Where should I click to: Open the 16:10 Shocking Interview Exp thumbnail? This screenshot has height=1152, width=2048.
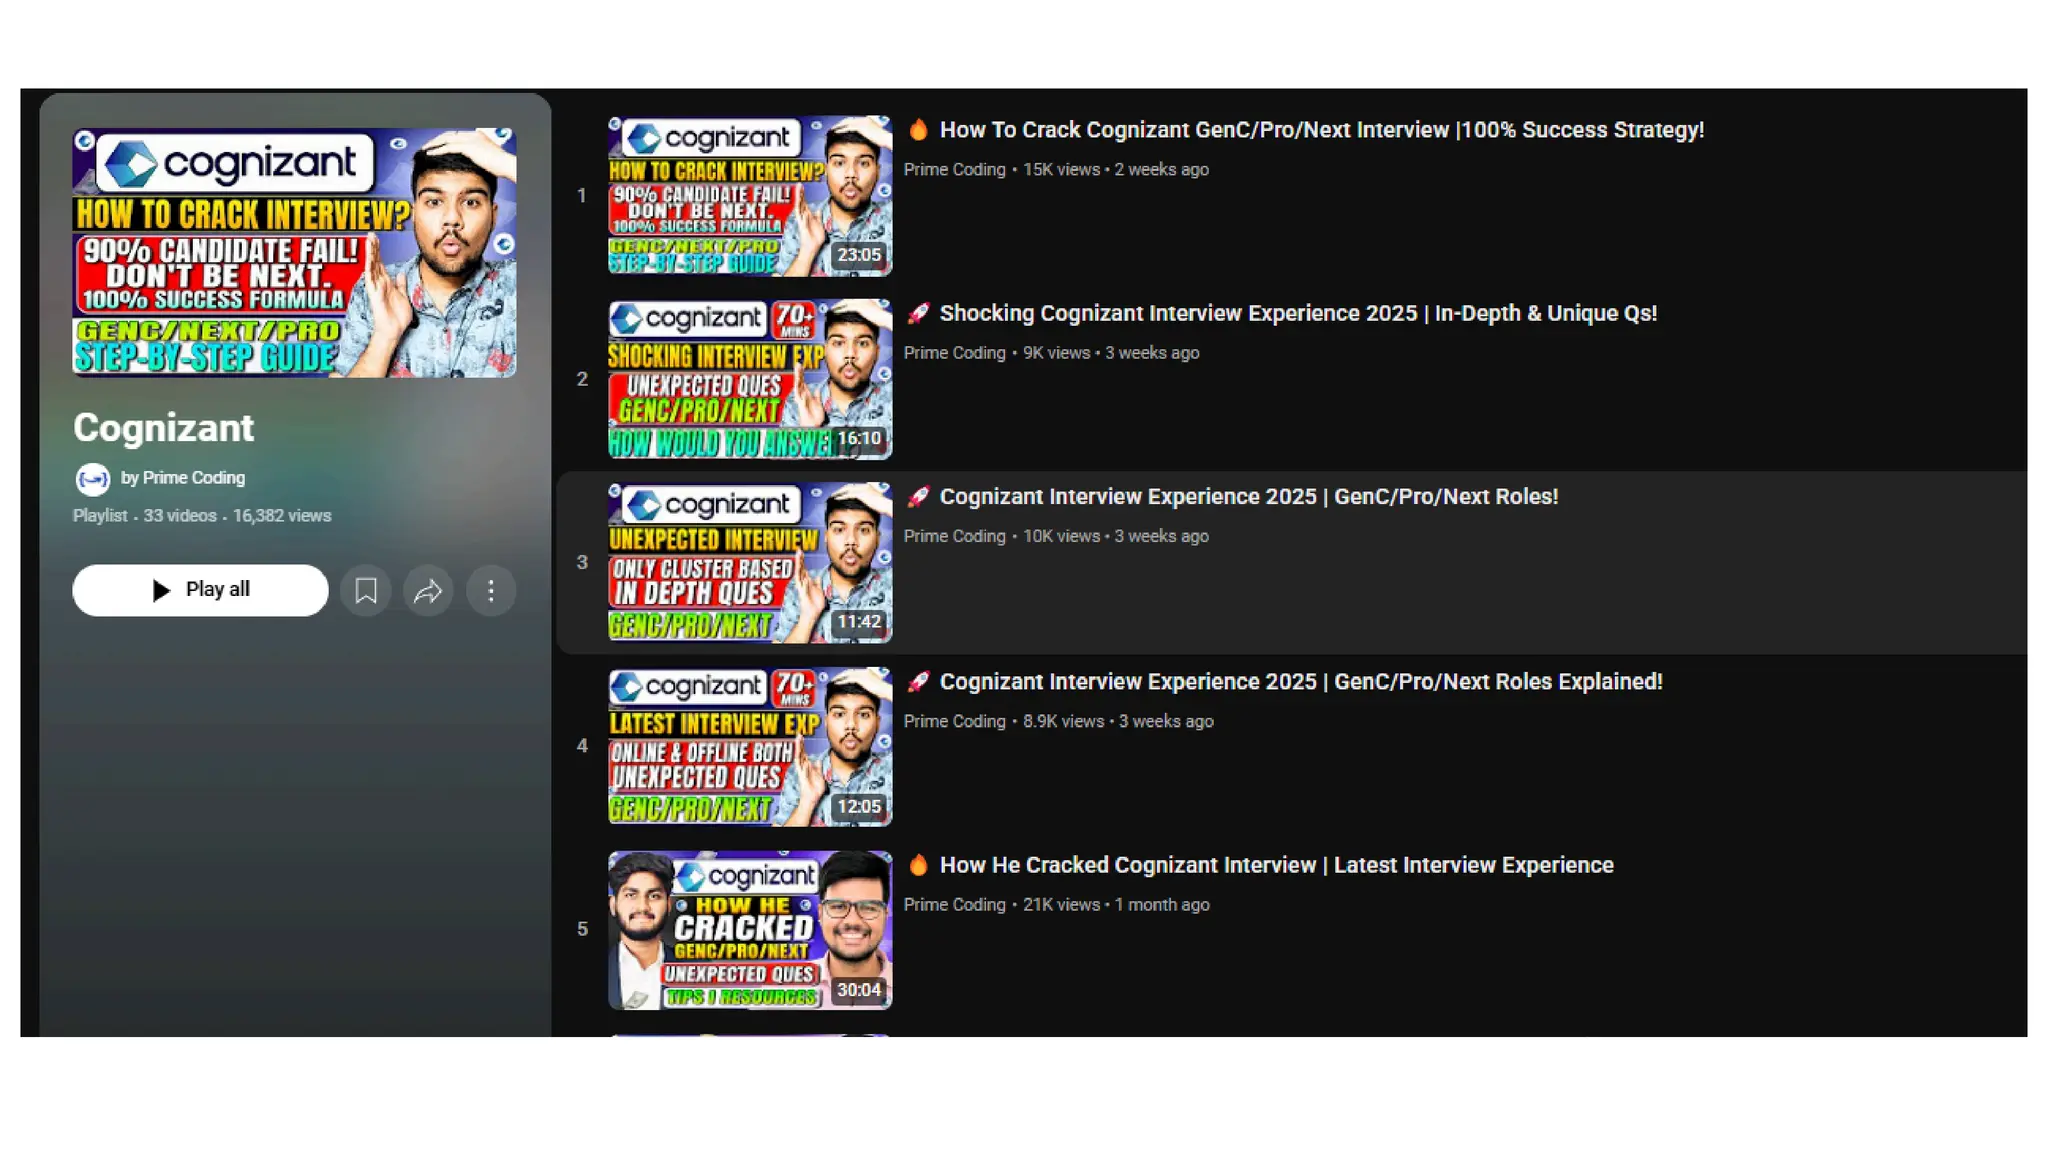tap(749, 379)
